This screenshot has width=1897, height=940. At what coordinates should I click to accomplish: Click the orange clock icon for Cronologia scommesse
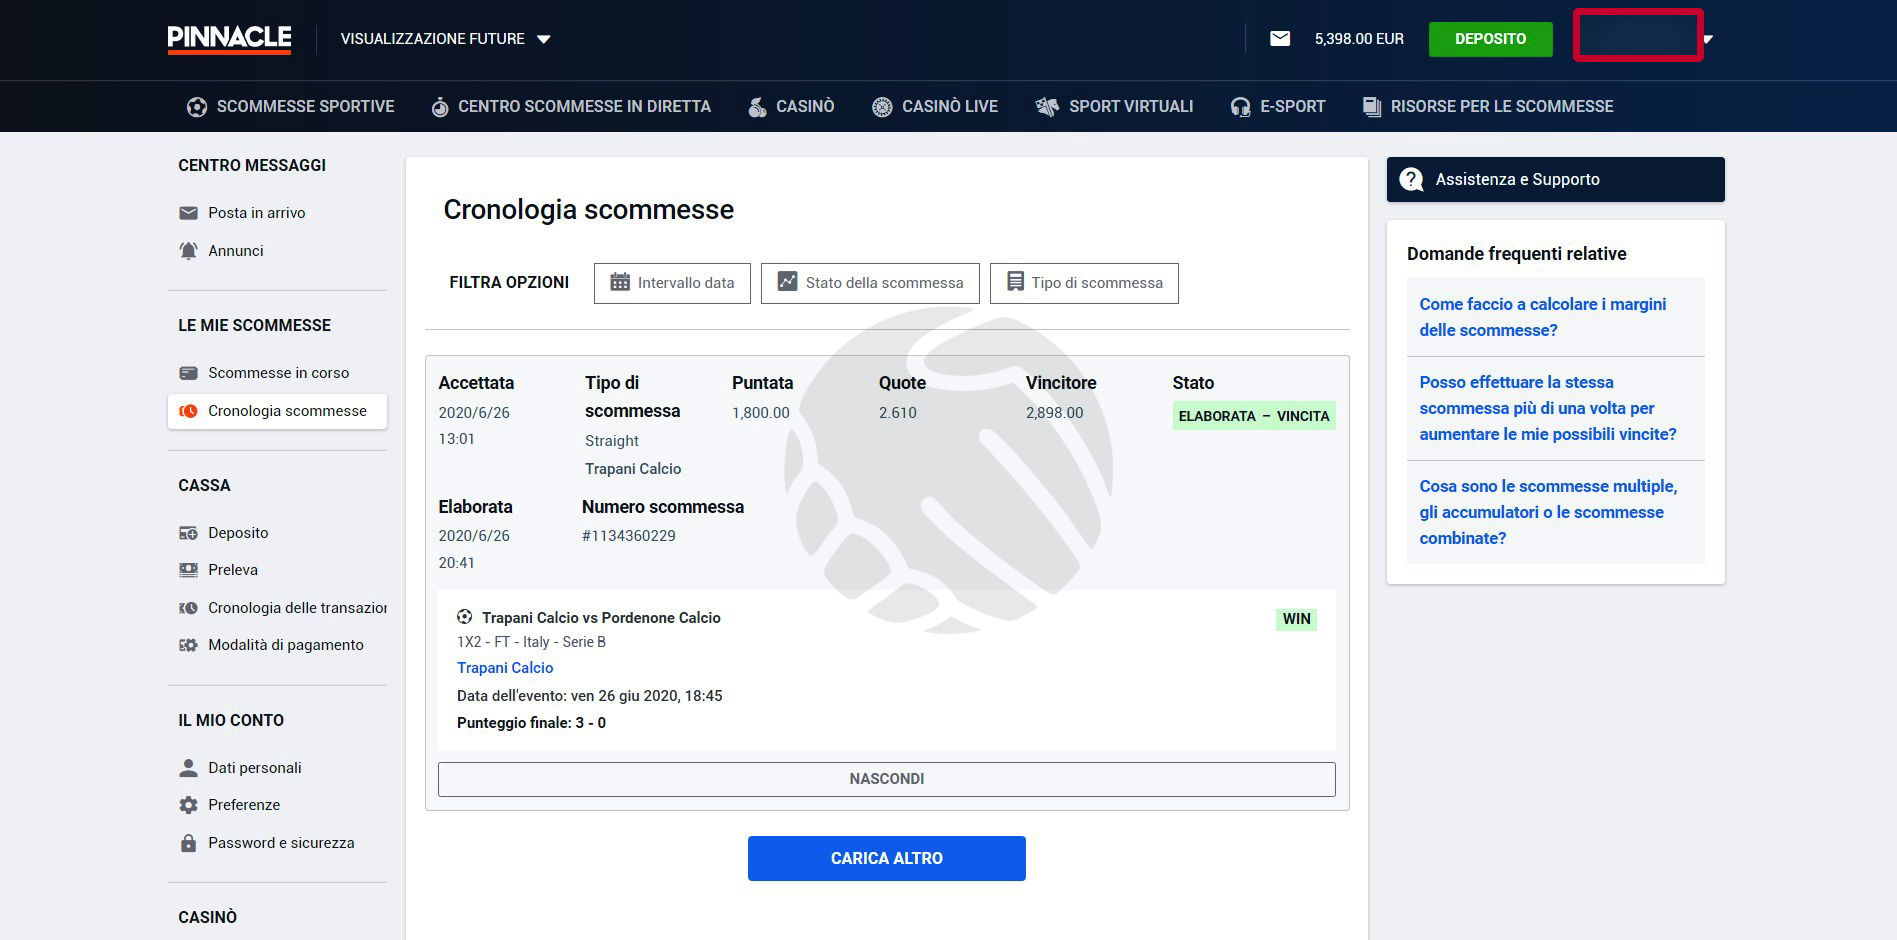(188, 411)
